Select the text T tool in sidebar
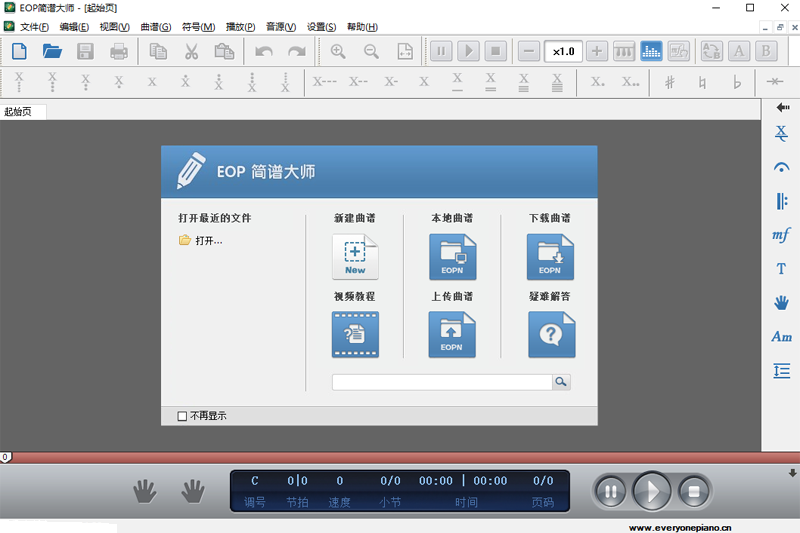This screenshot has height=533, width=800. pos(781,269)
